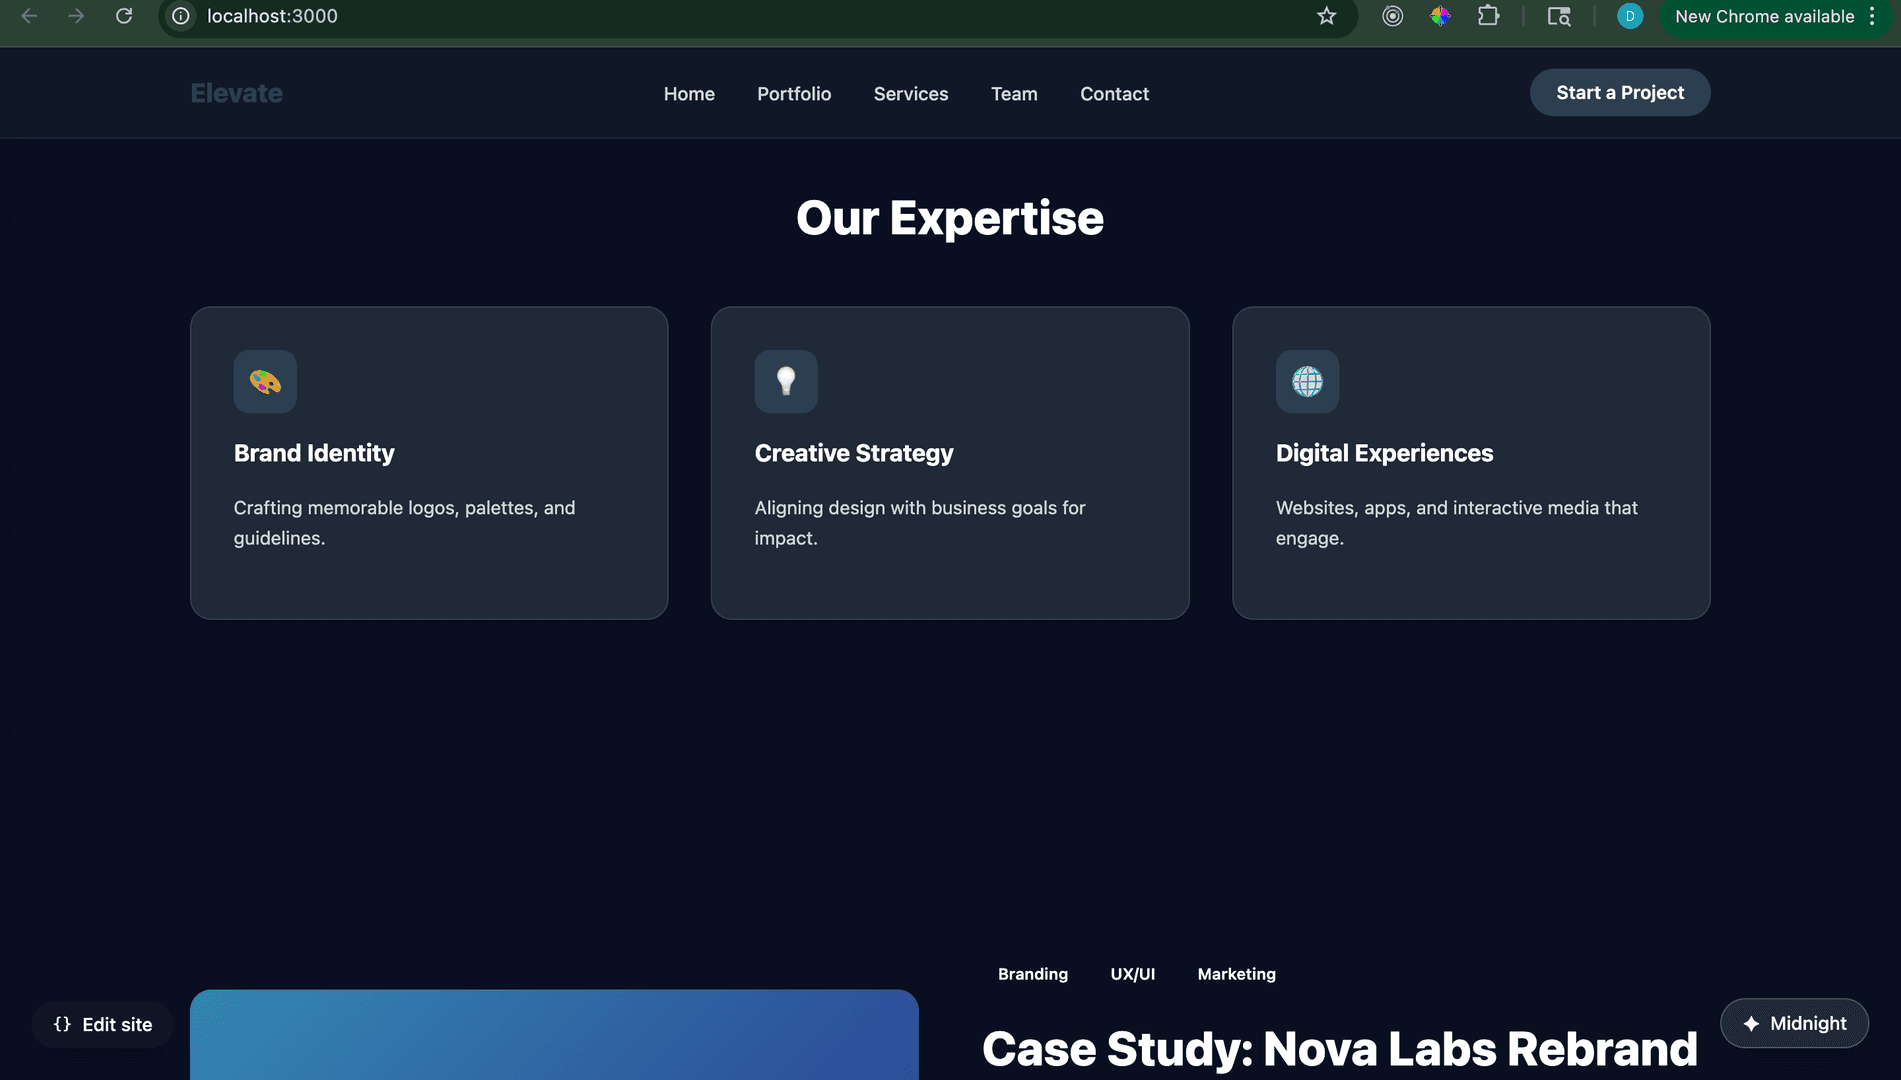Open the profile avatar D

[1629, 16]
